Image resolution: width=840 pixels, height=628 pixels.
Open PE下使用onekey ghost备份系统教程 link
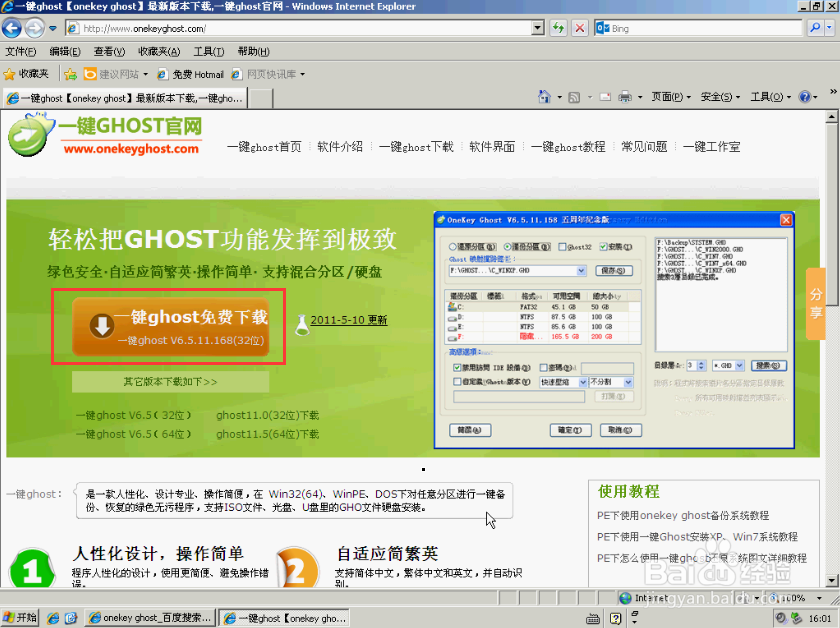683,515
